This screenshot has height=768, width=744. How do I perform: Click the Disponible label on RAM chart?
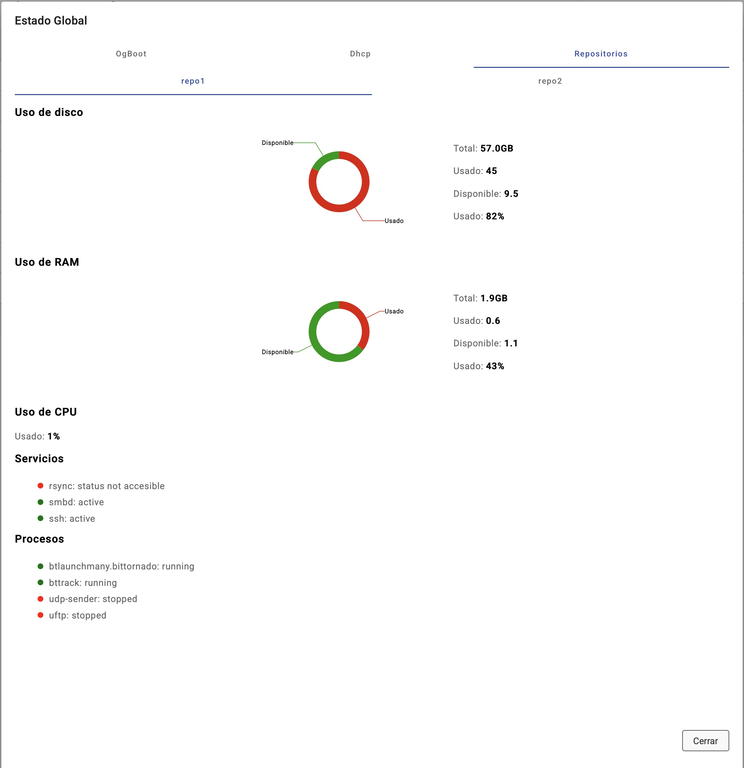(277, 352)
